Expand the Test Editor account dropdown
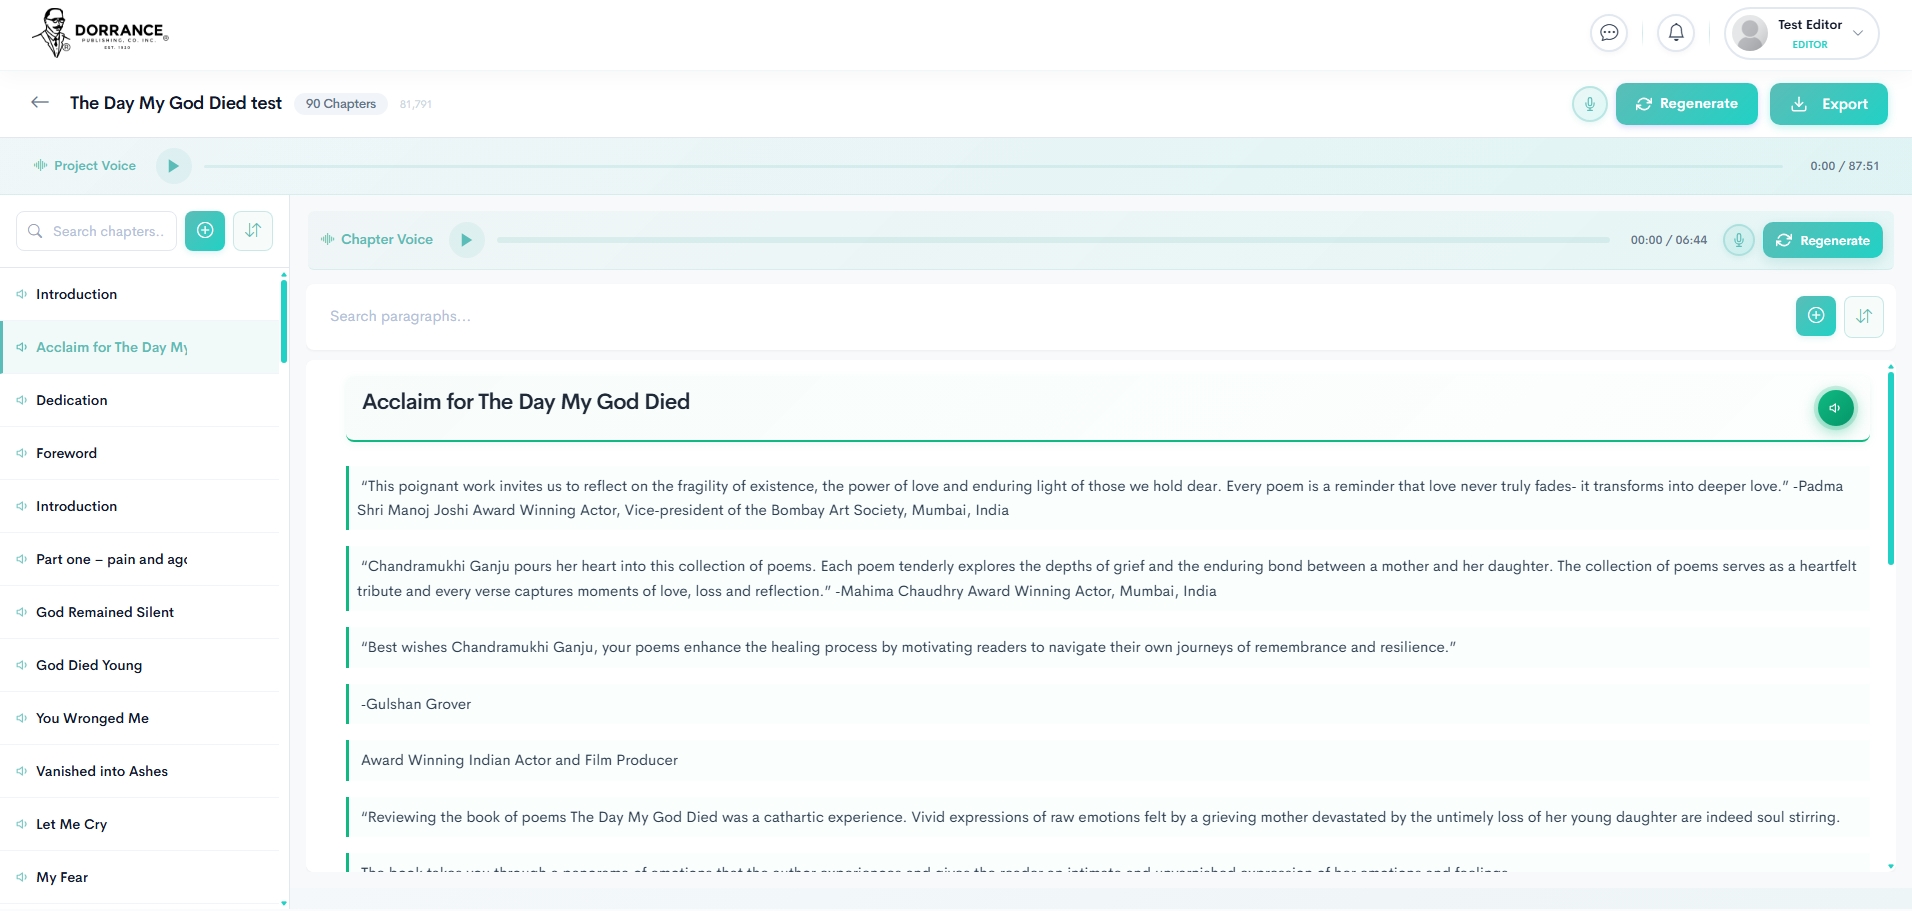The width and height of the screenshot is (1912, 911). point(1857,33)
